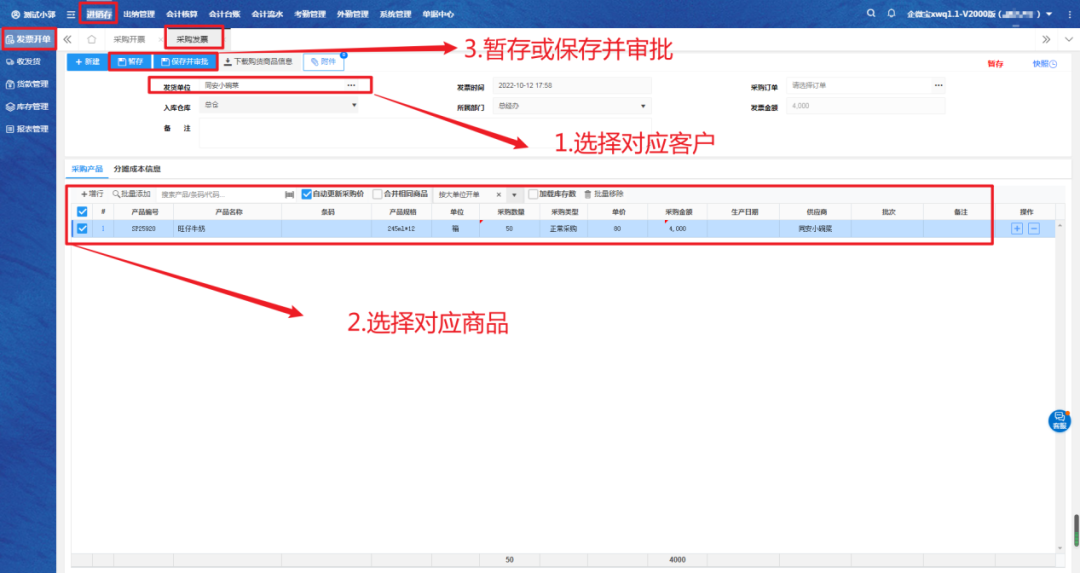Collapse sidebar with double-chevron left icon
This screenshot has height=573, width=1080.
point(67,39)
